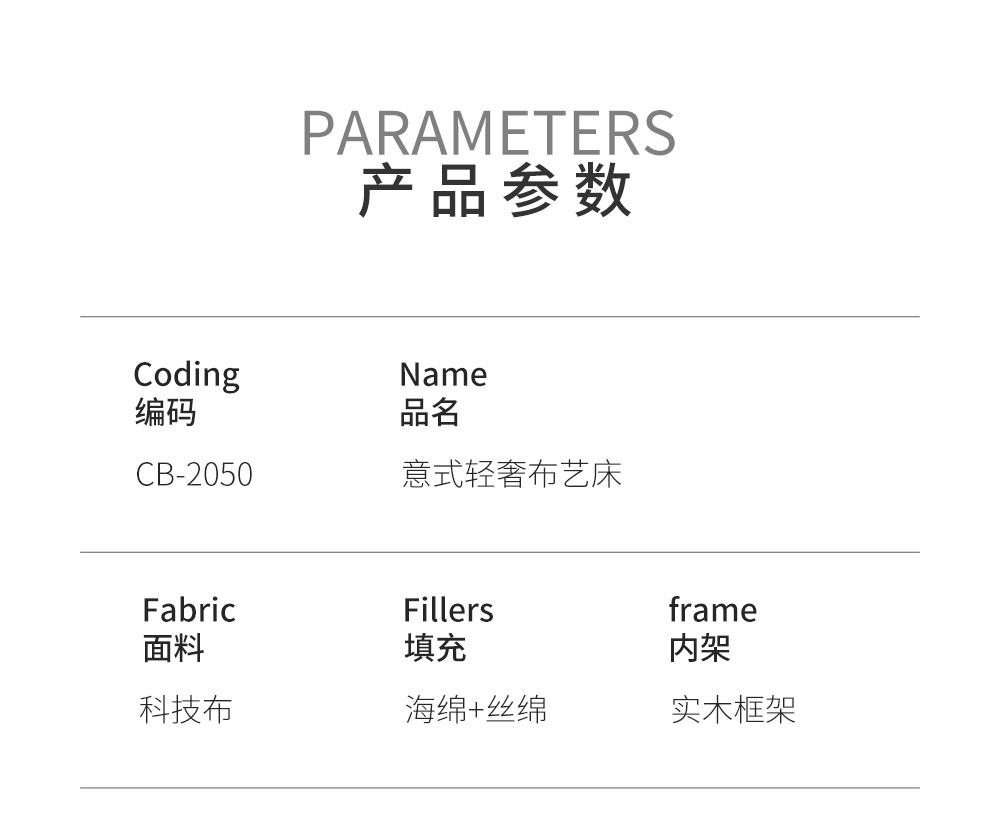Click the divider line below 科技布

(x=499, y=788)
